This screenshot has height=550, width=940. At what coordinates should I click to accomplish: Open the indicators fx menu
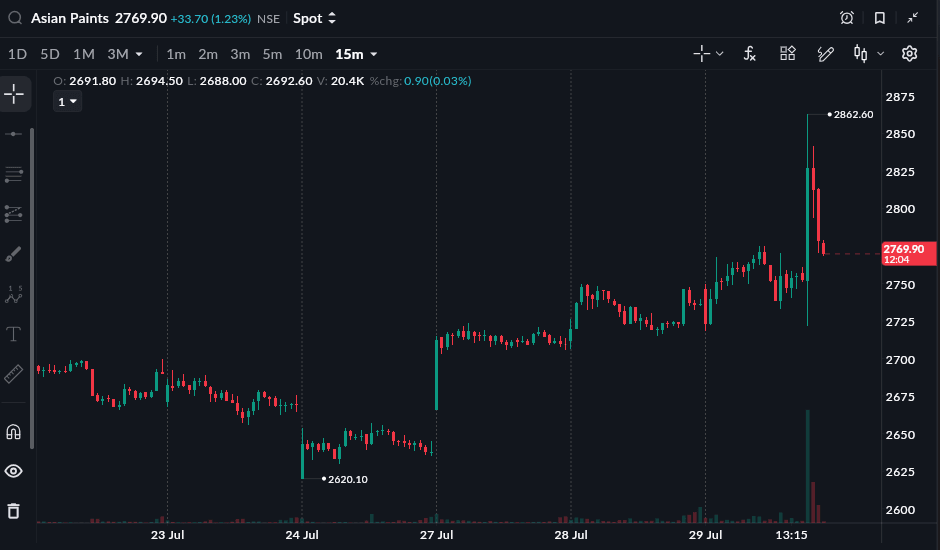[x=749, y=54]
